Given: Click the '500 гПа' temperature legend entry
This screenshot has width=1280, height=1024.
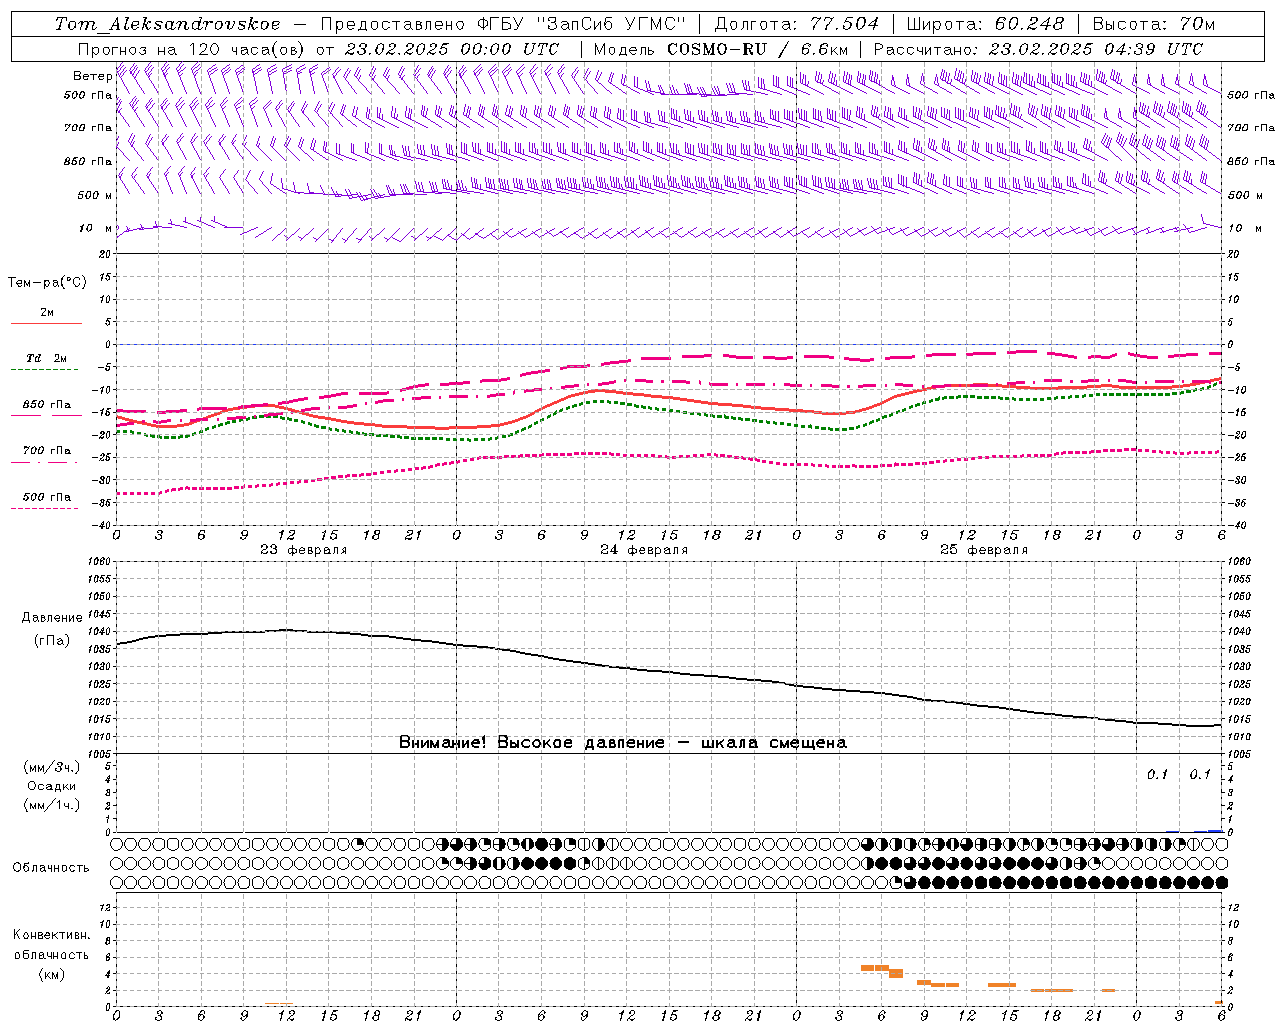Looking at the screenshot, I should [47, 497].
